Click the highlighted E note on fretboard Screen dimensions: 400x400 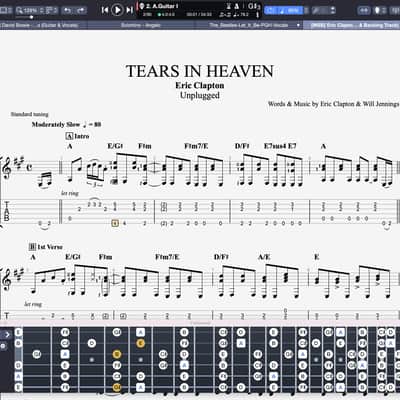pyautogui.click(x=140, y=343)
